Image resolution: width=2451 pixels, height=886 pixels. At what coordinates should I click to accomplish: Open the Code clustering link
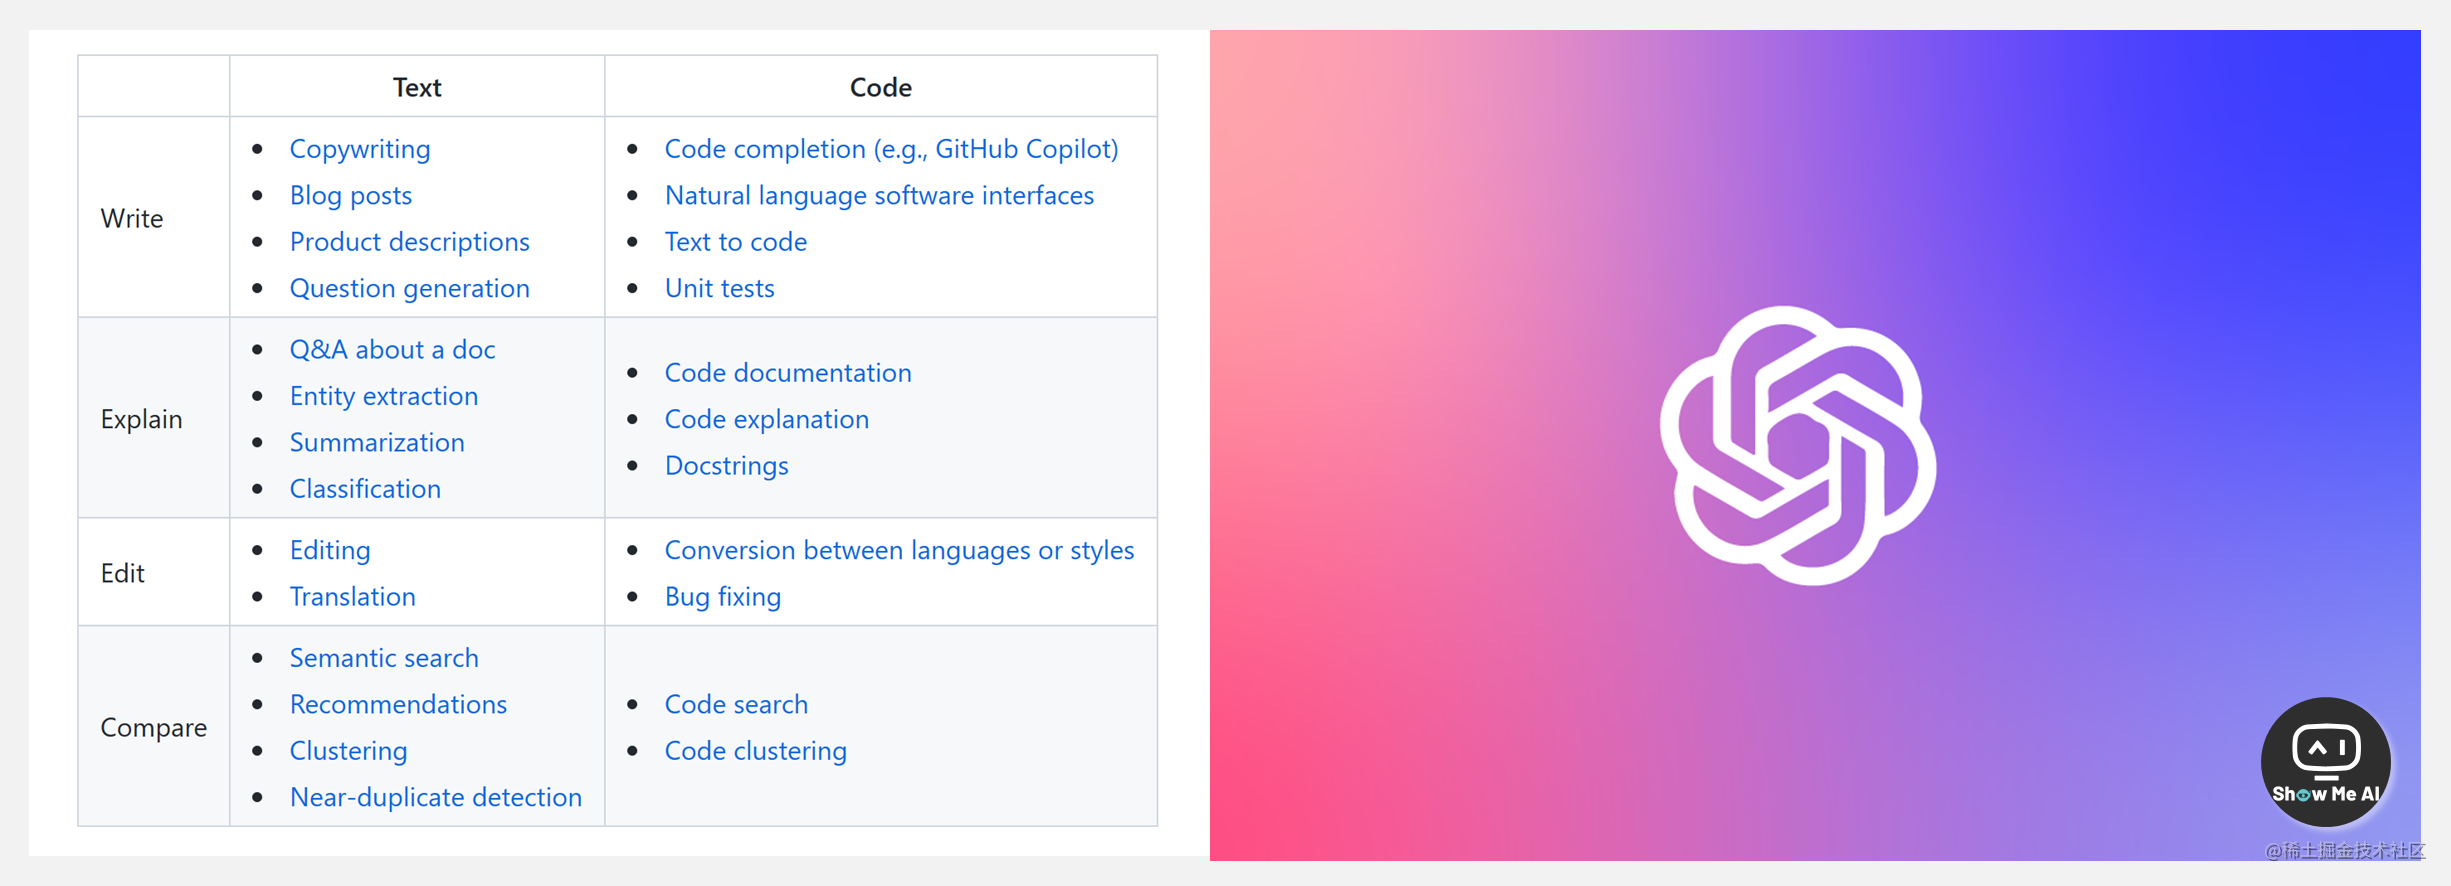(x=756, y=751)
